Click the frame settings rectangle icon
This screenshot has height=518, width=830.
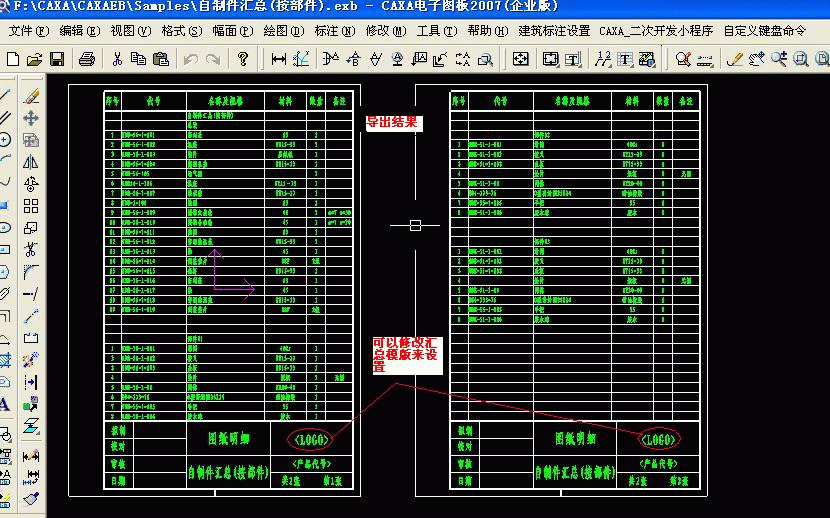coord(551,59)
